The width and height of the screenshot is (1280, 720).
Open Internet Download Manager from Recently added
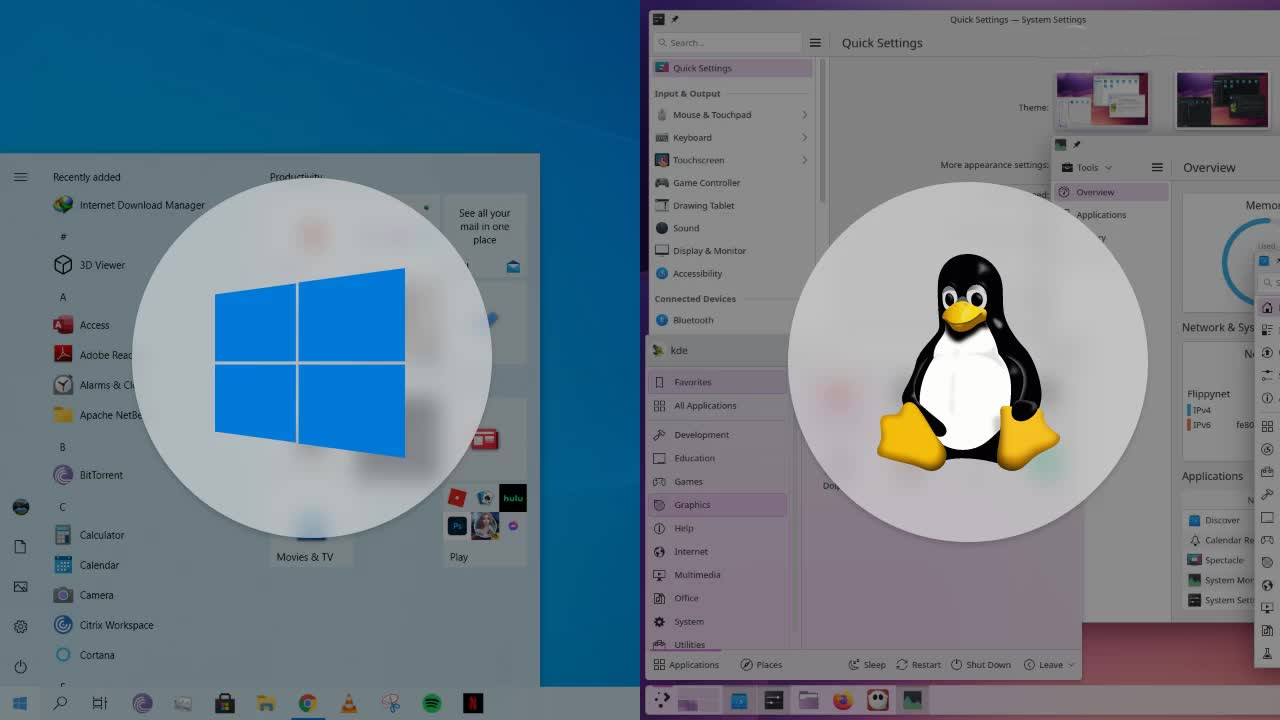(x=128, y=205)
